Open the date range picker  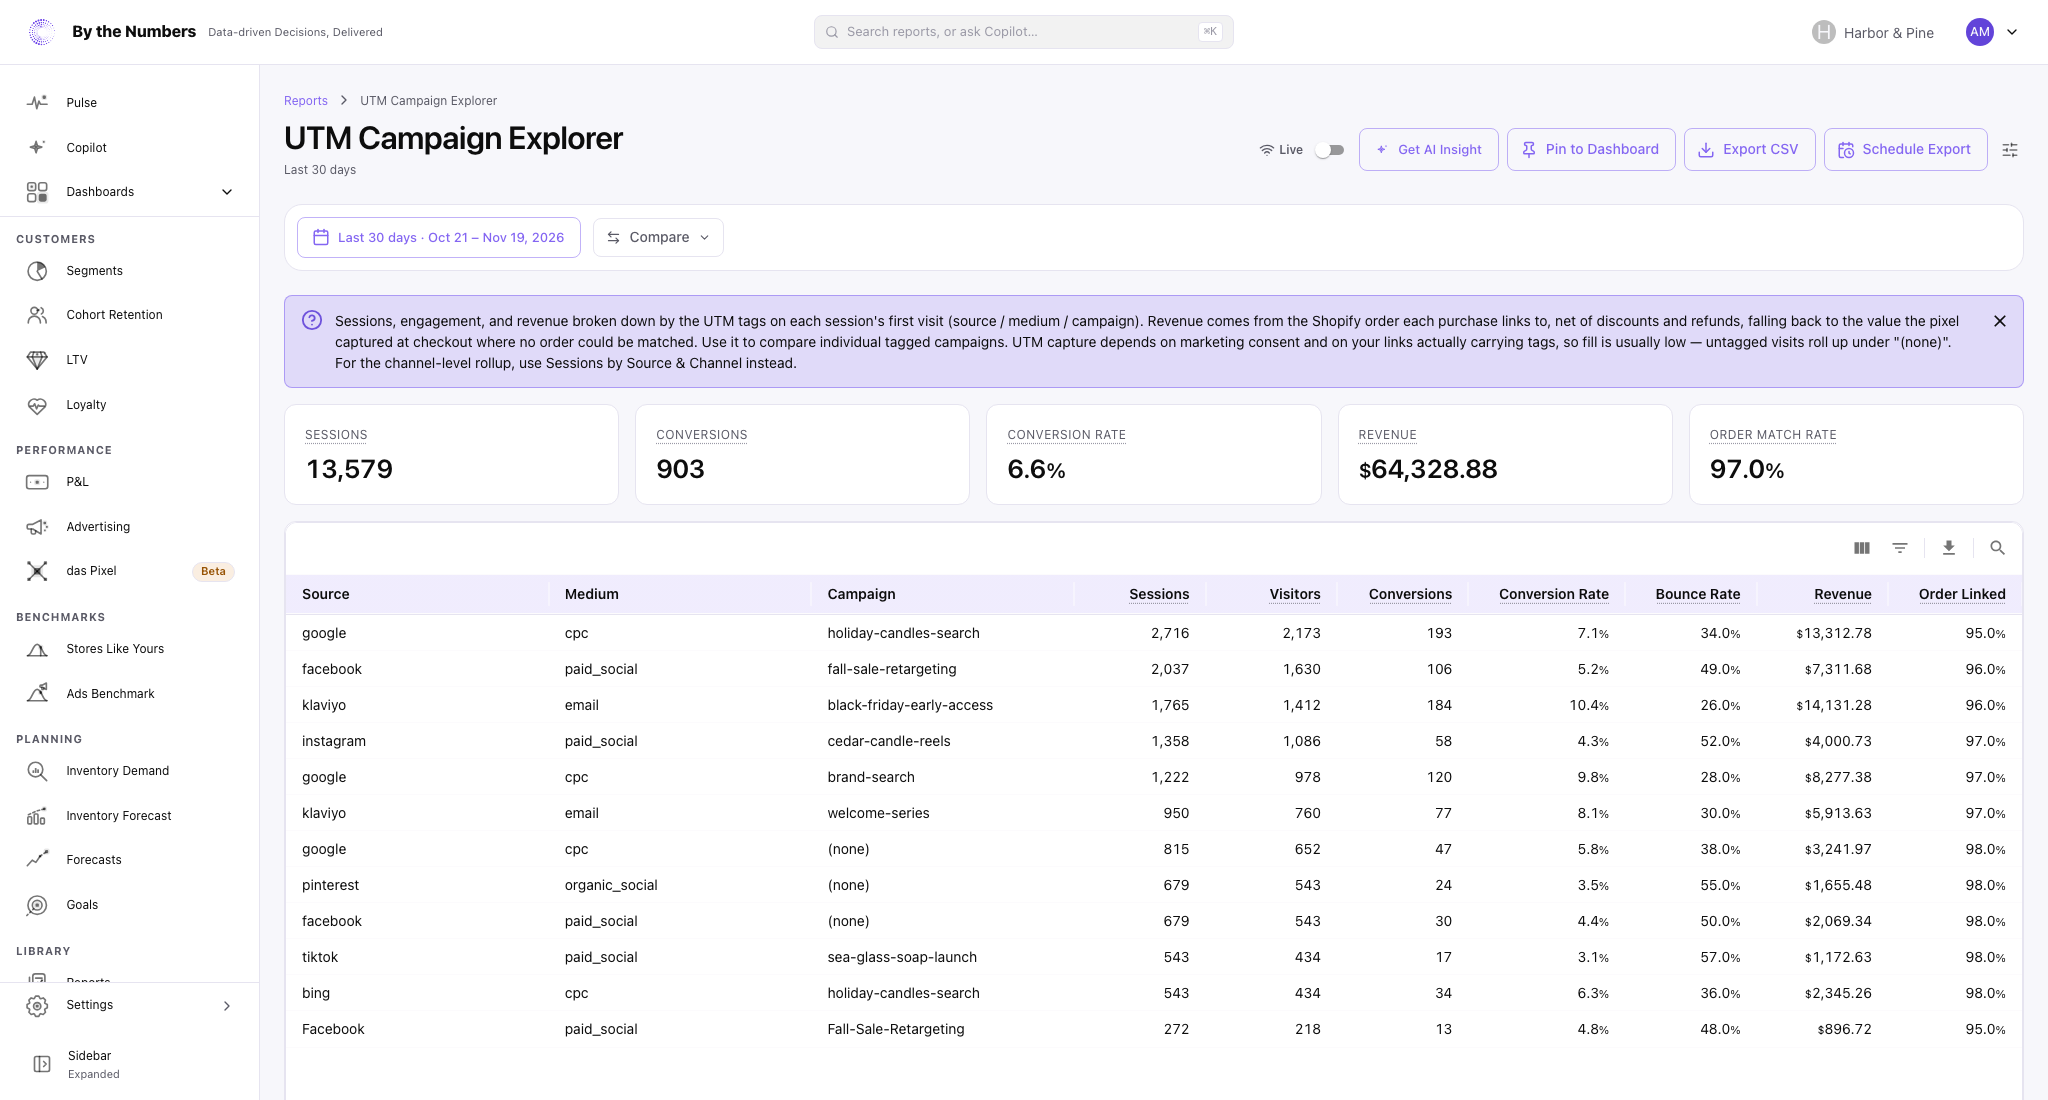coord(439,238)
